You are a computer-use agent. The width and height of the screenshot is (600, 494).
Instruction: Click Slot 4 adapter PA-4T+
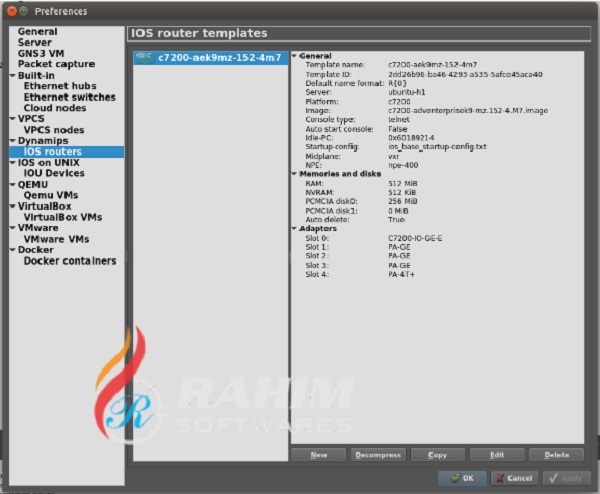[x=401, y=274]
